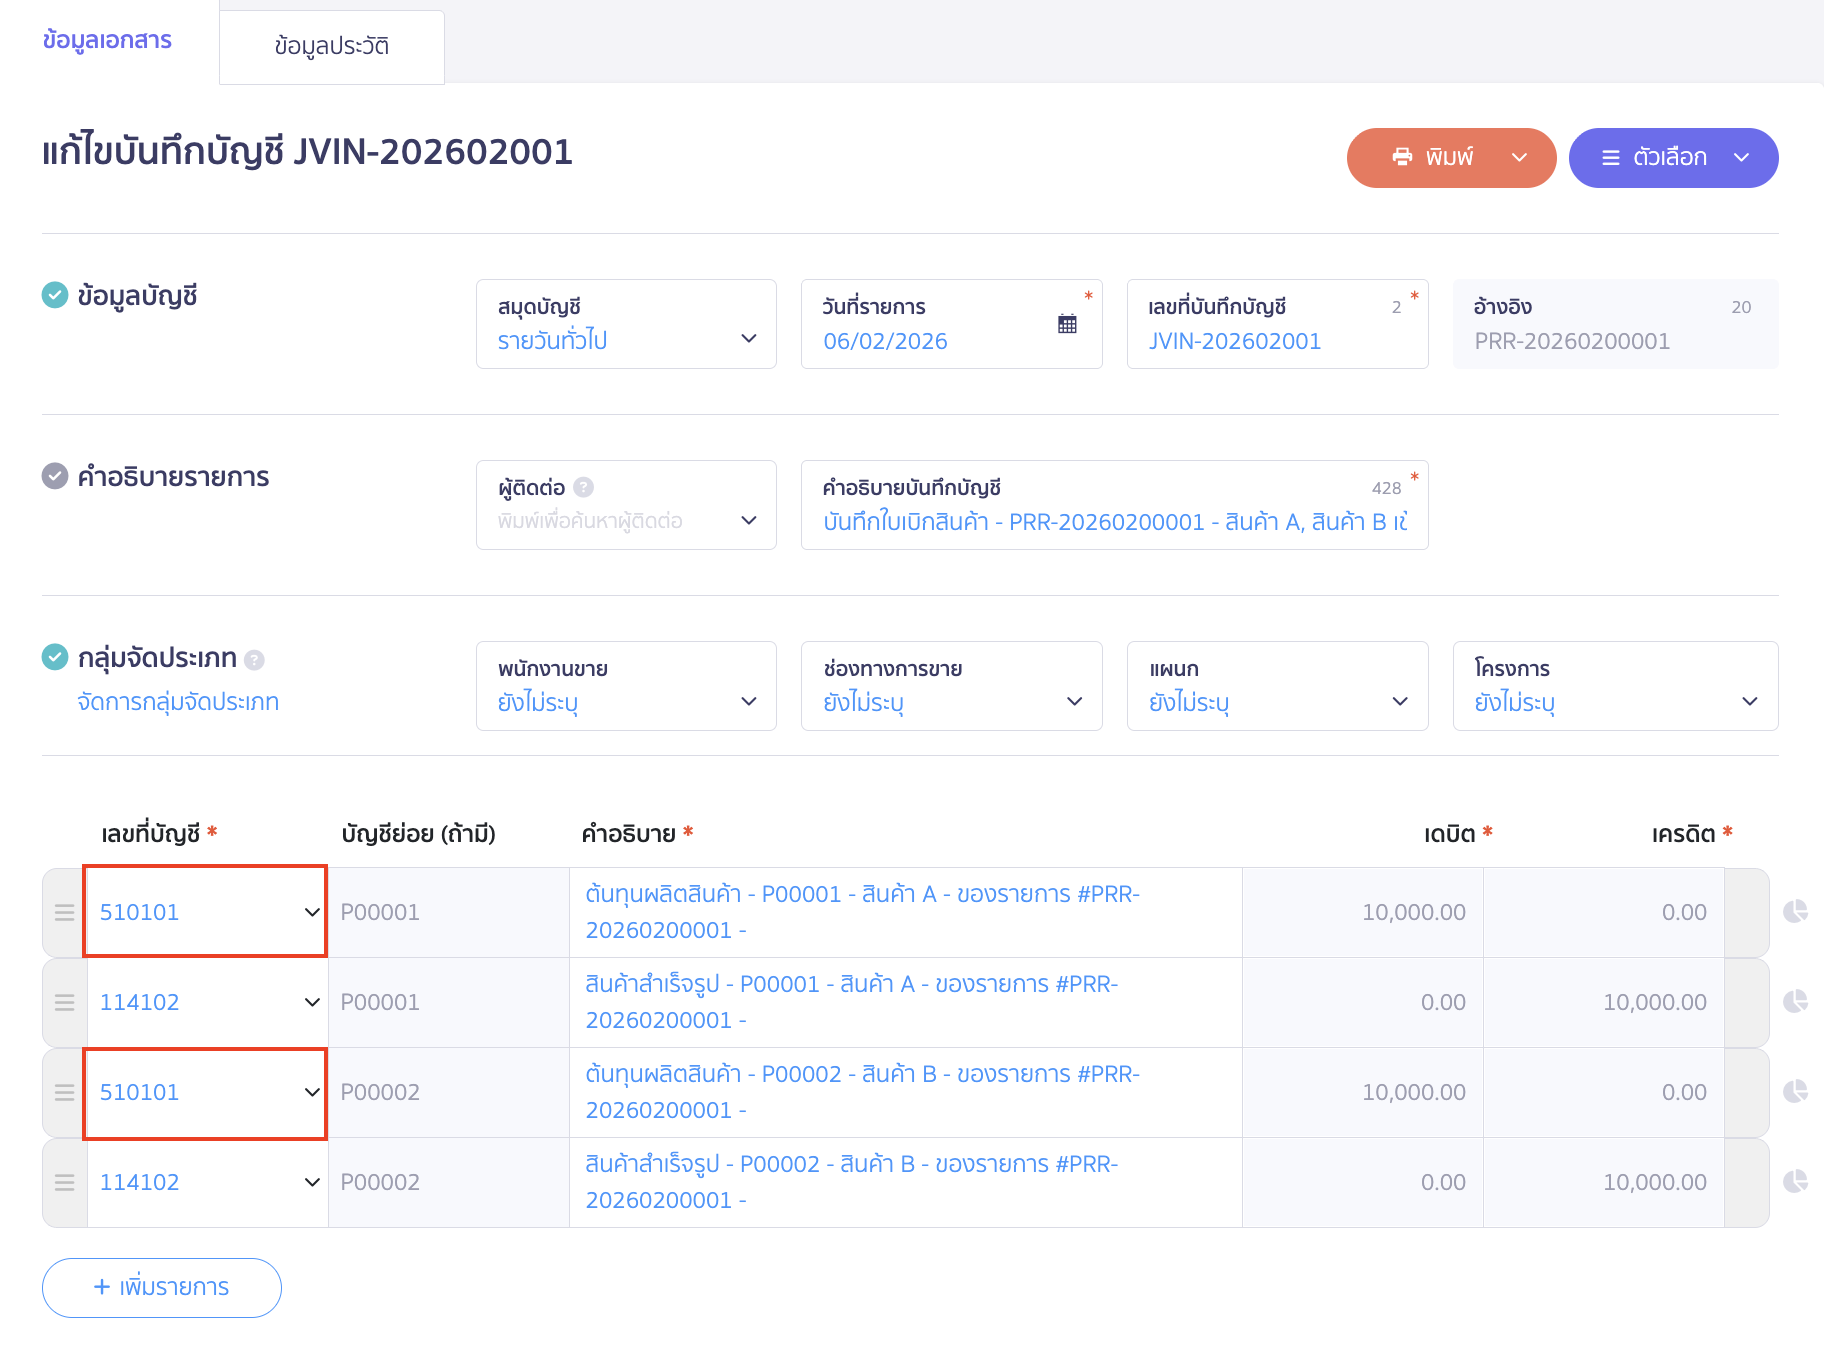Select the ข้อมูลเอกสาร tab
This screenshot has width=1824, height=1352.
107,40
